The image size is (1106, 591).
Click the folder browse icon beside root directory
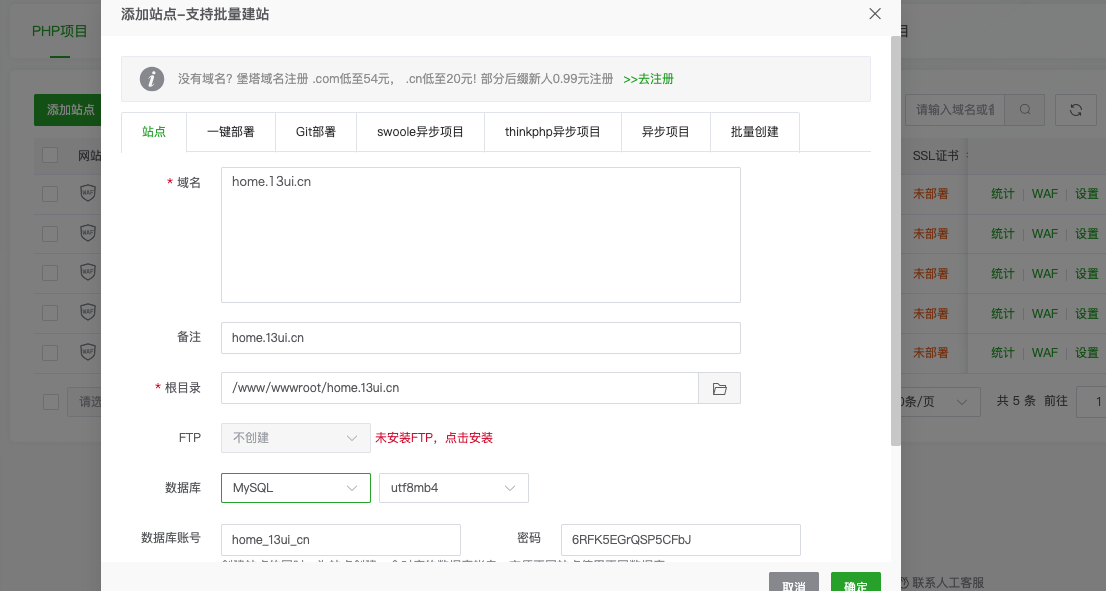(719, 388)
